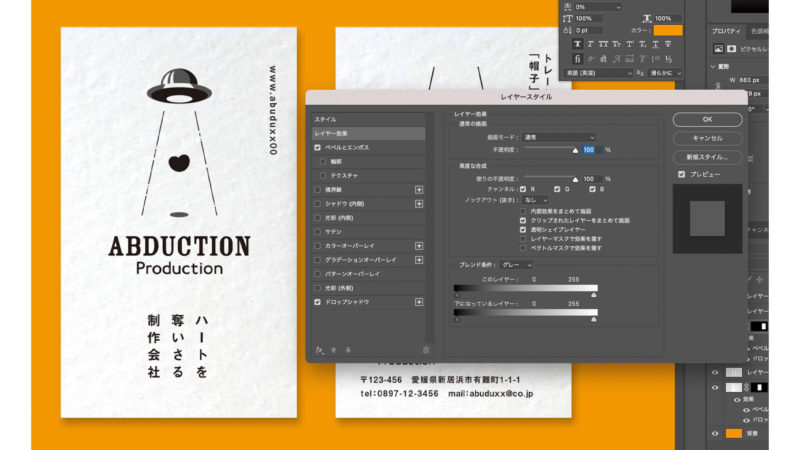Click the move effect down arrow

[x=348, y=350]
